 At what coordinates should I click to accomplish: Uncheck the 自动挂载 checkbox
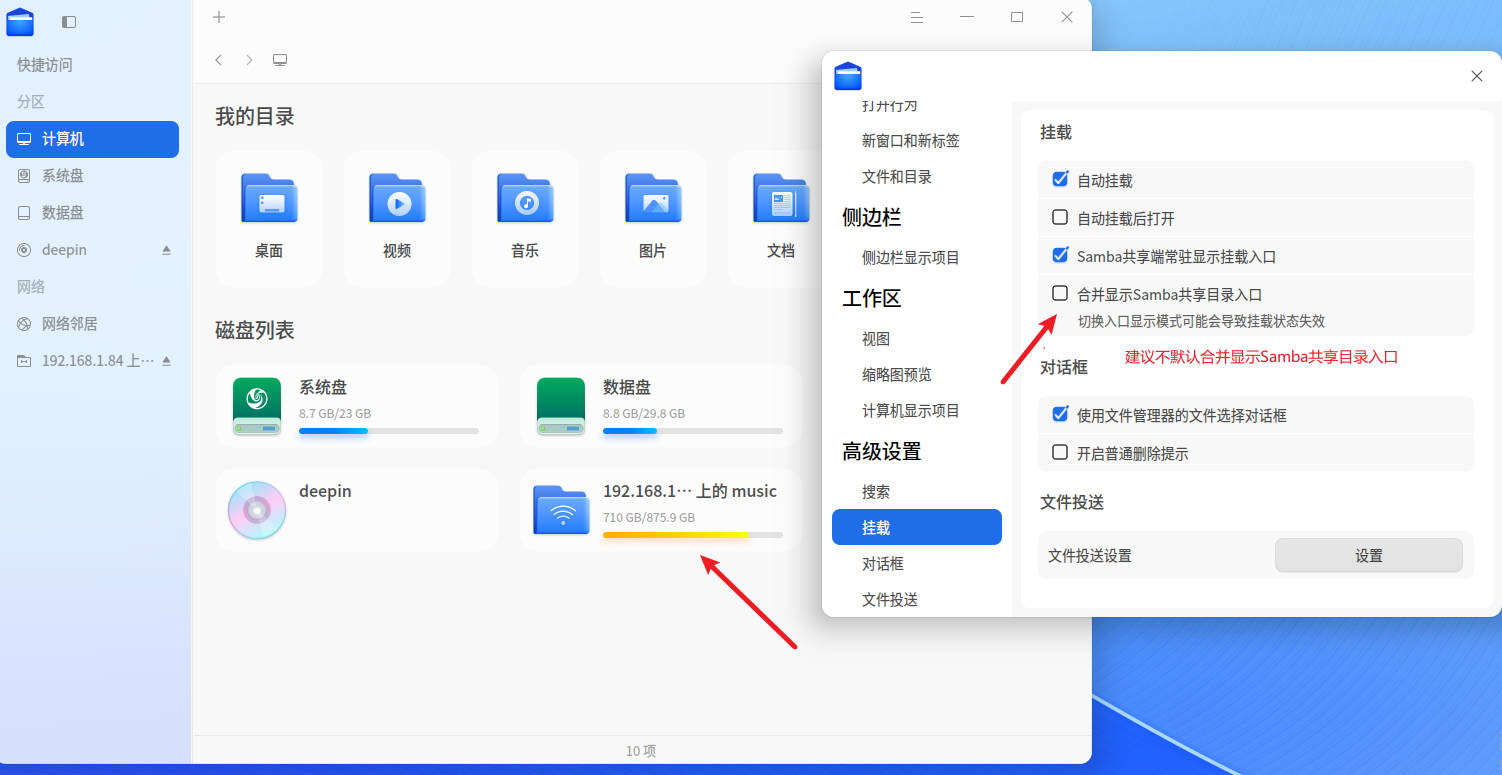pyautogui.click(x=1061, y=180)
